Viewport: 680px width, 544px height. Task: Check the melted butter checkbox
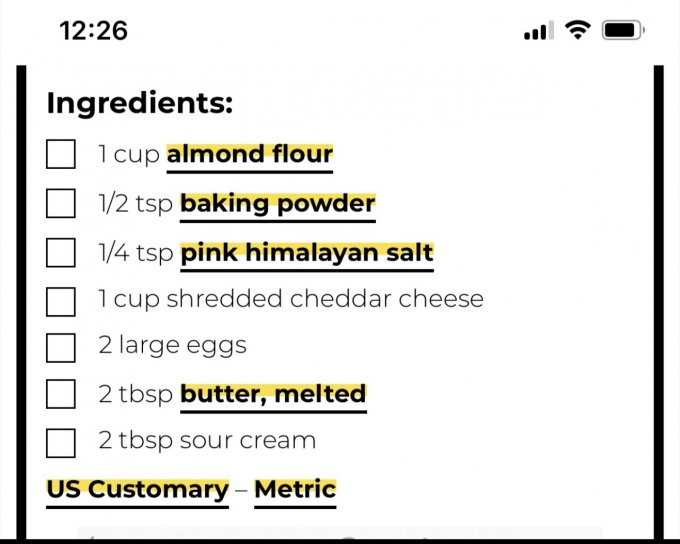(x=61, y=394)
